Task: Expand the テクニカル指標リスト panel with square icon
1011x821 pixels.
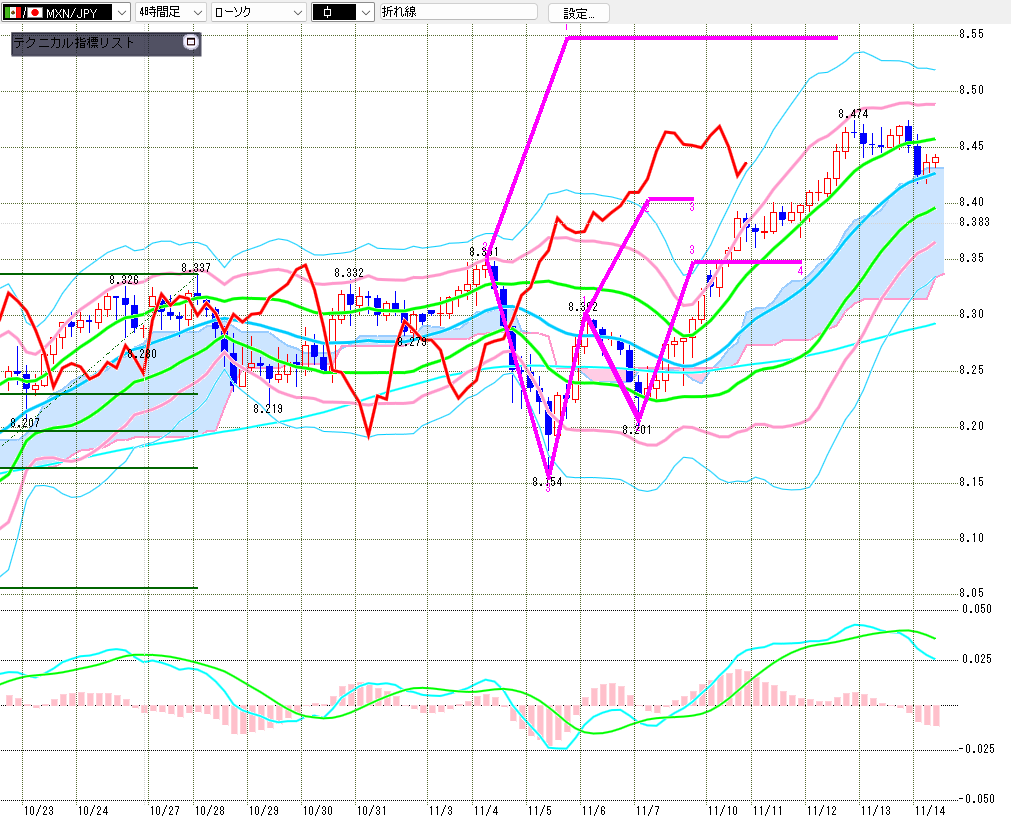Action: pos(191,43)
